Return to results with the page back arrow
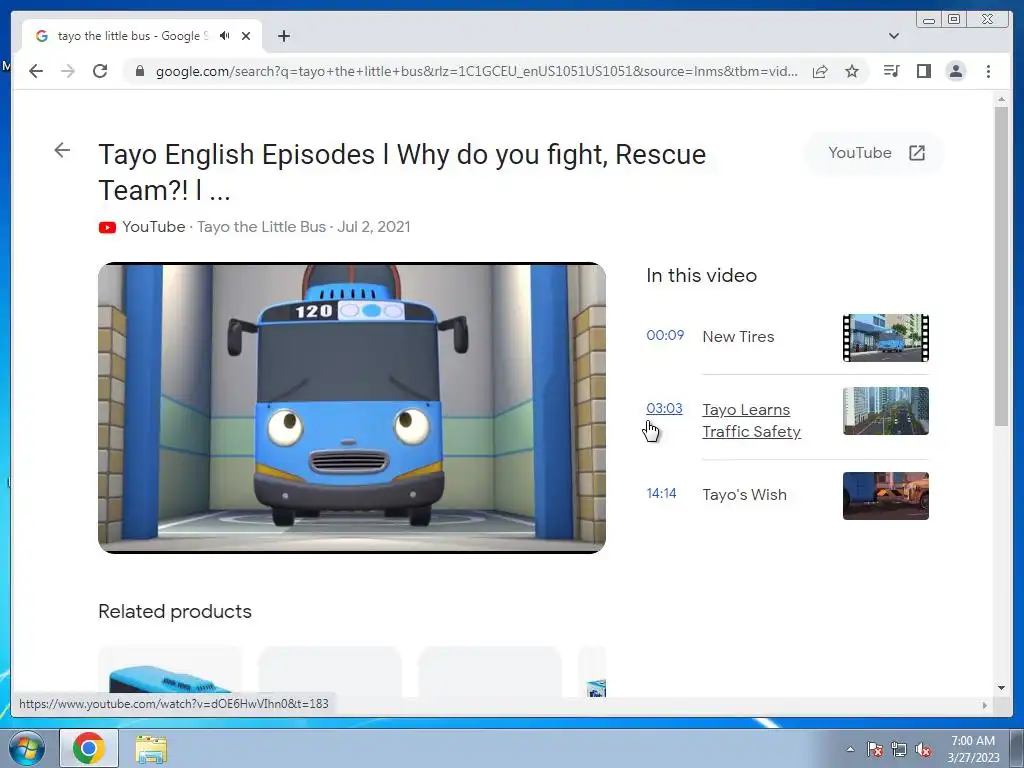The width and height of the screenshot is (1024, 768). 62,150
